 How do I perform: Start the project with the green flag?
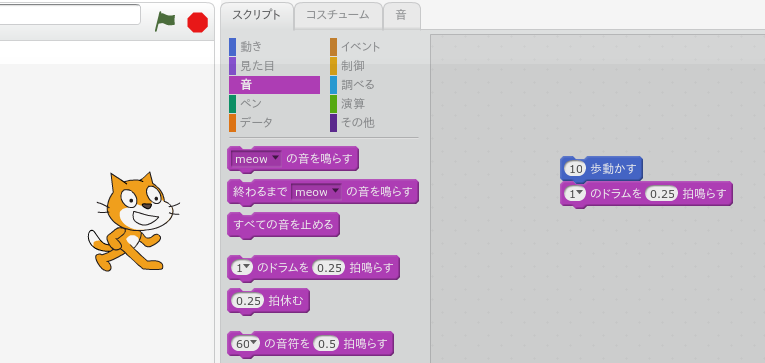(x=165, y=22)
